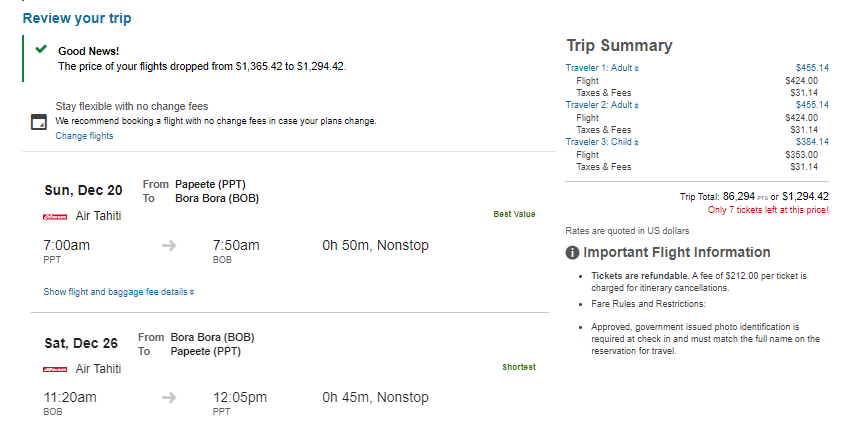Click the Sun, Dec 20 flight date
The image size is (864, 430).
(83, 191)
